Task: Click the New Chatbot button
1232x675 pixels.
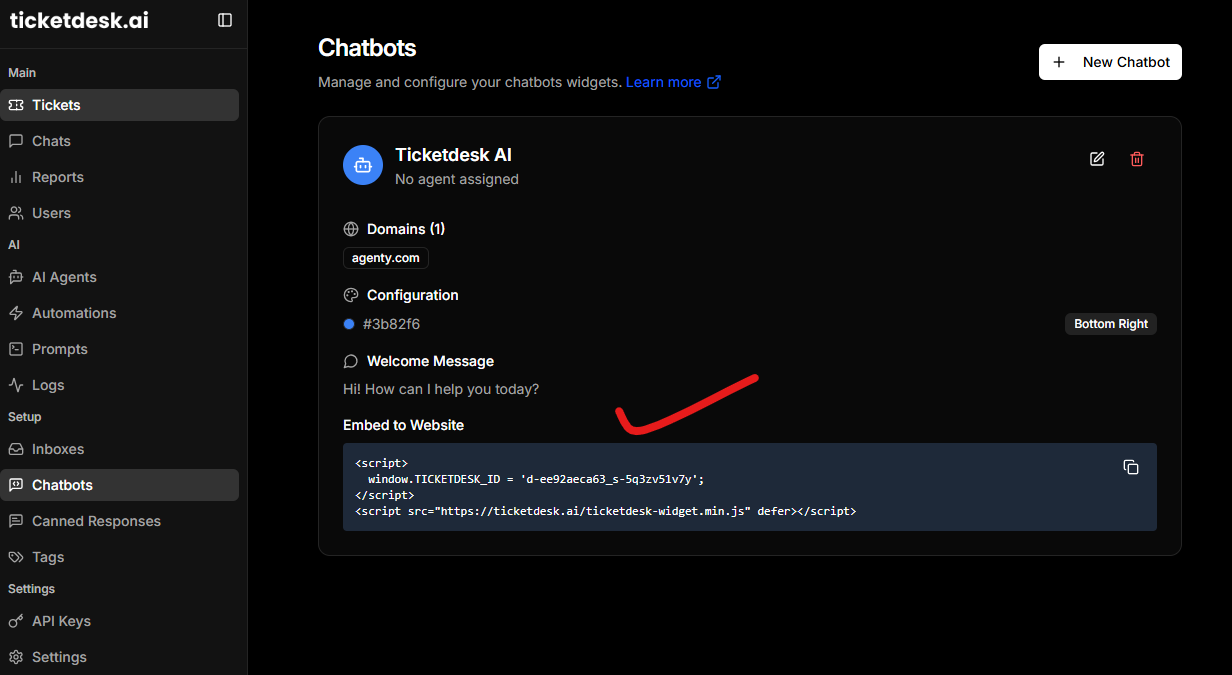Action: 1110,62
